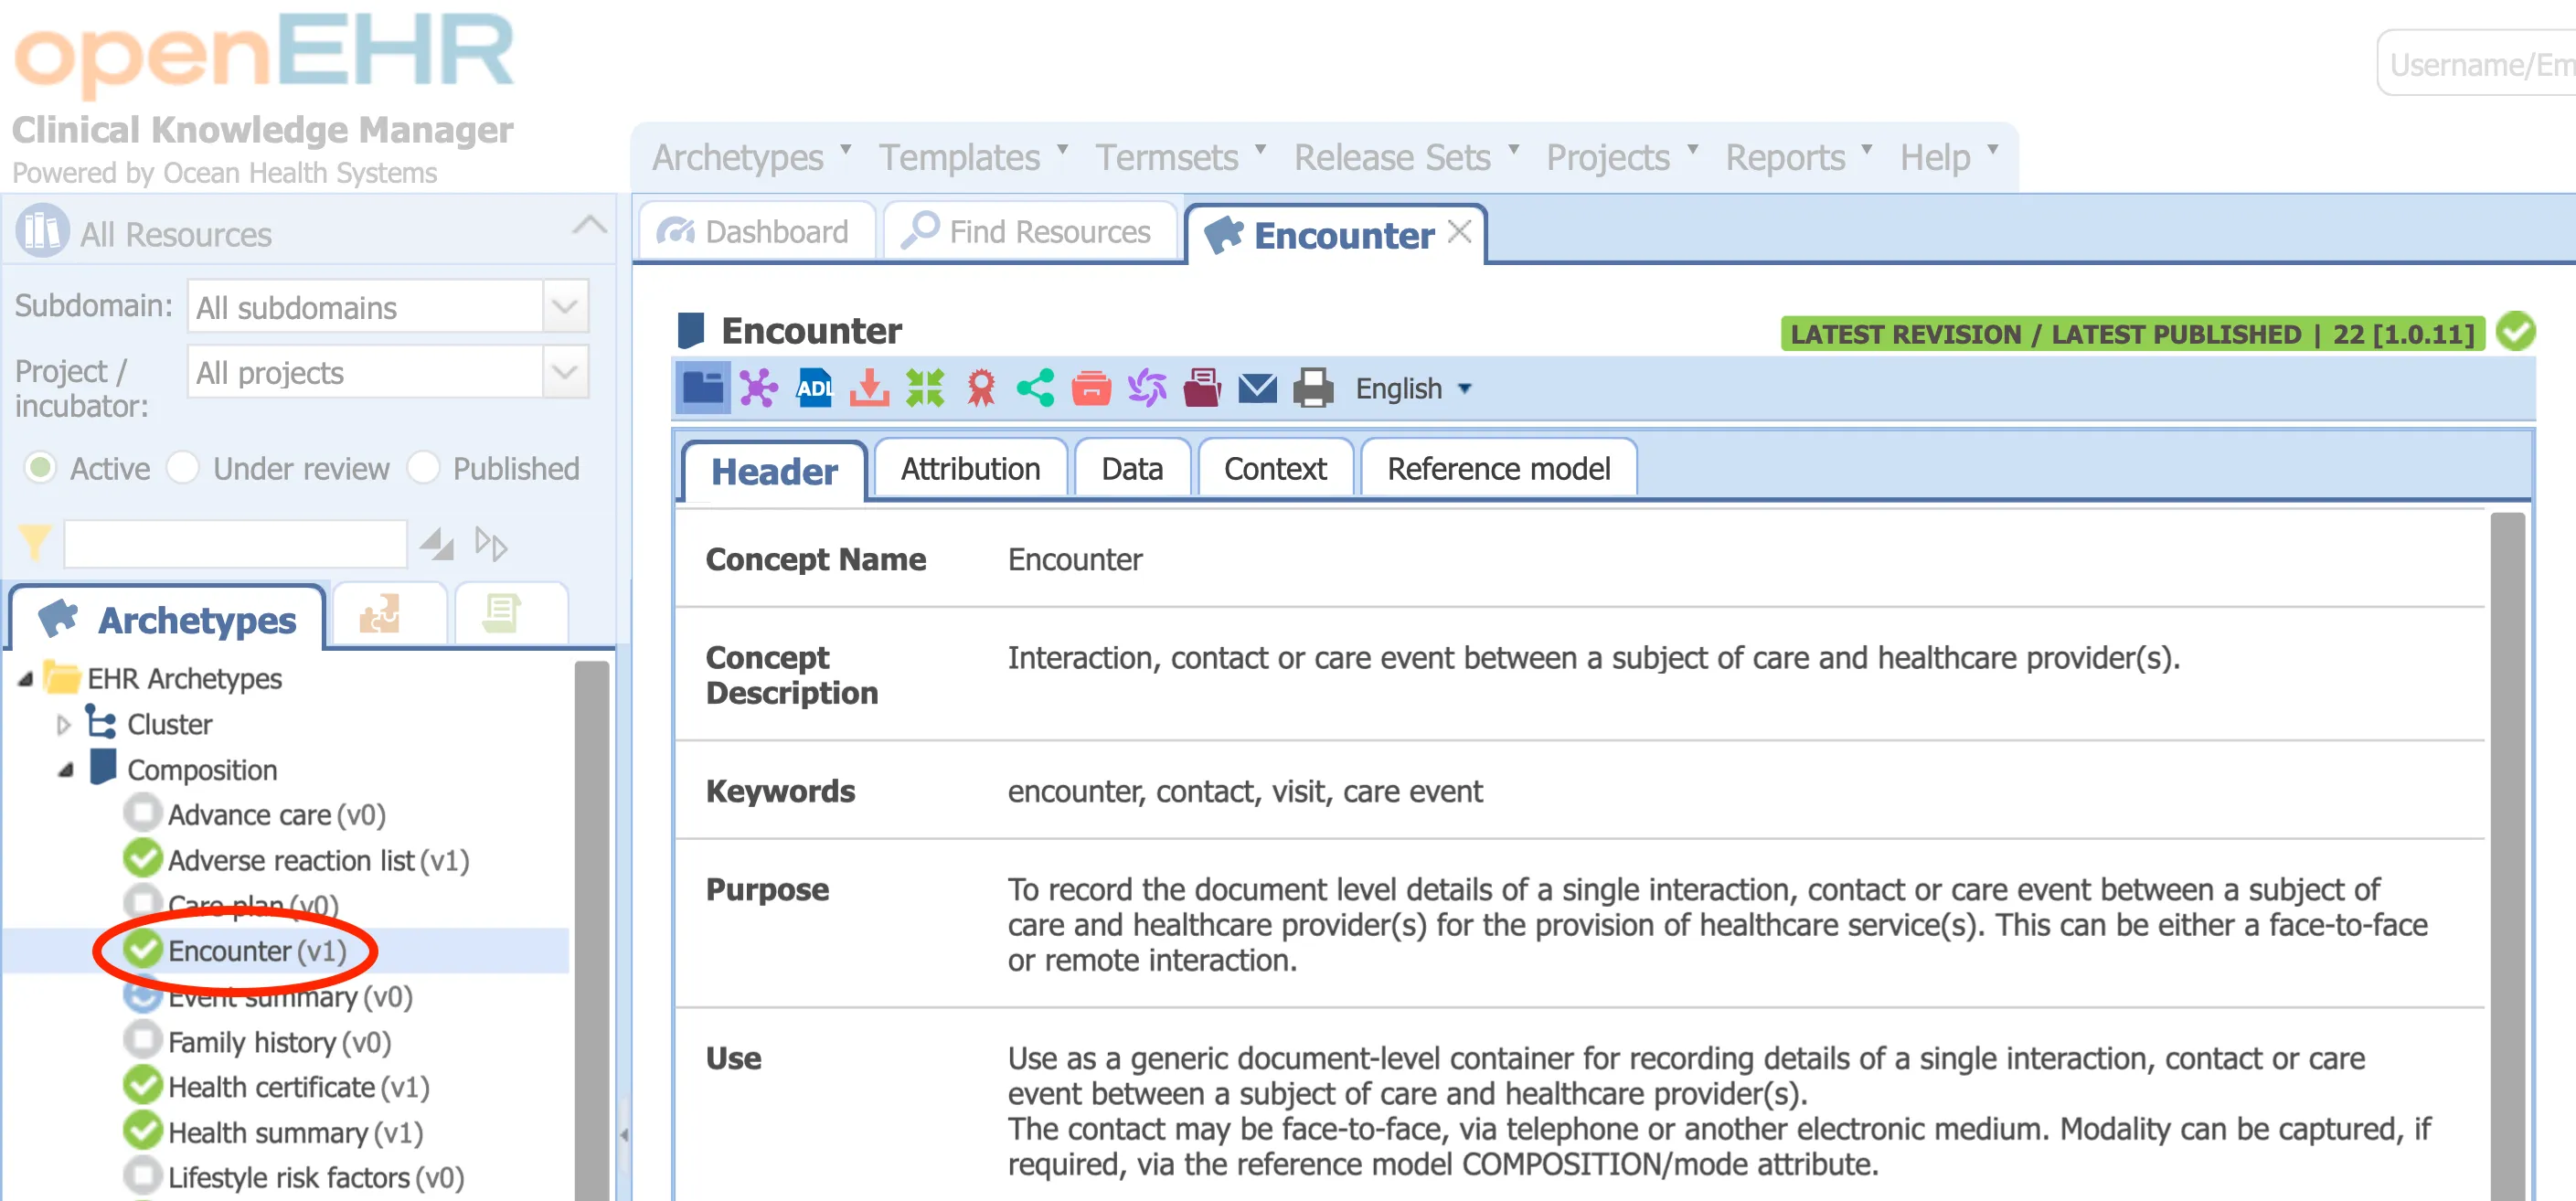Select the Under review radio button
This screenshot has width=2576, height=1201.
[184, 468]
